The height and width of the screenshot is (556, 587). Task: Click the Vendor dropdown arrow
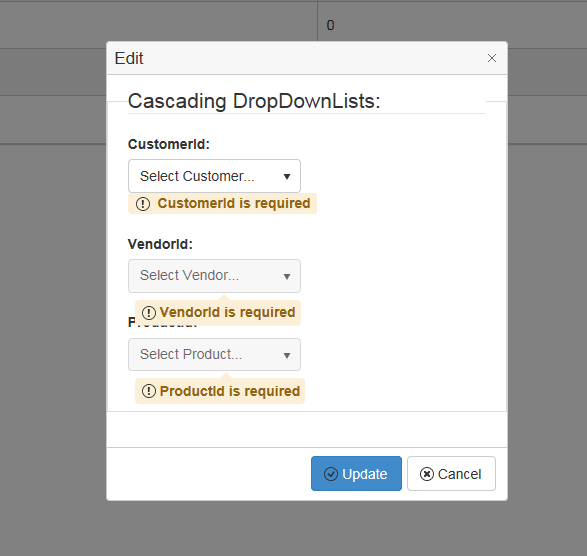tap(287, 276)
